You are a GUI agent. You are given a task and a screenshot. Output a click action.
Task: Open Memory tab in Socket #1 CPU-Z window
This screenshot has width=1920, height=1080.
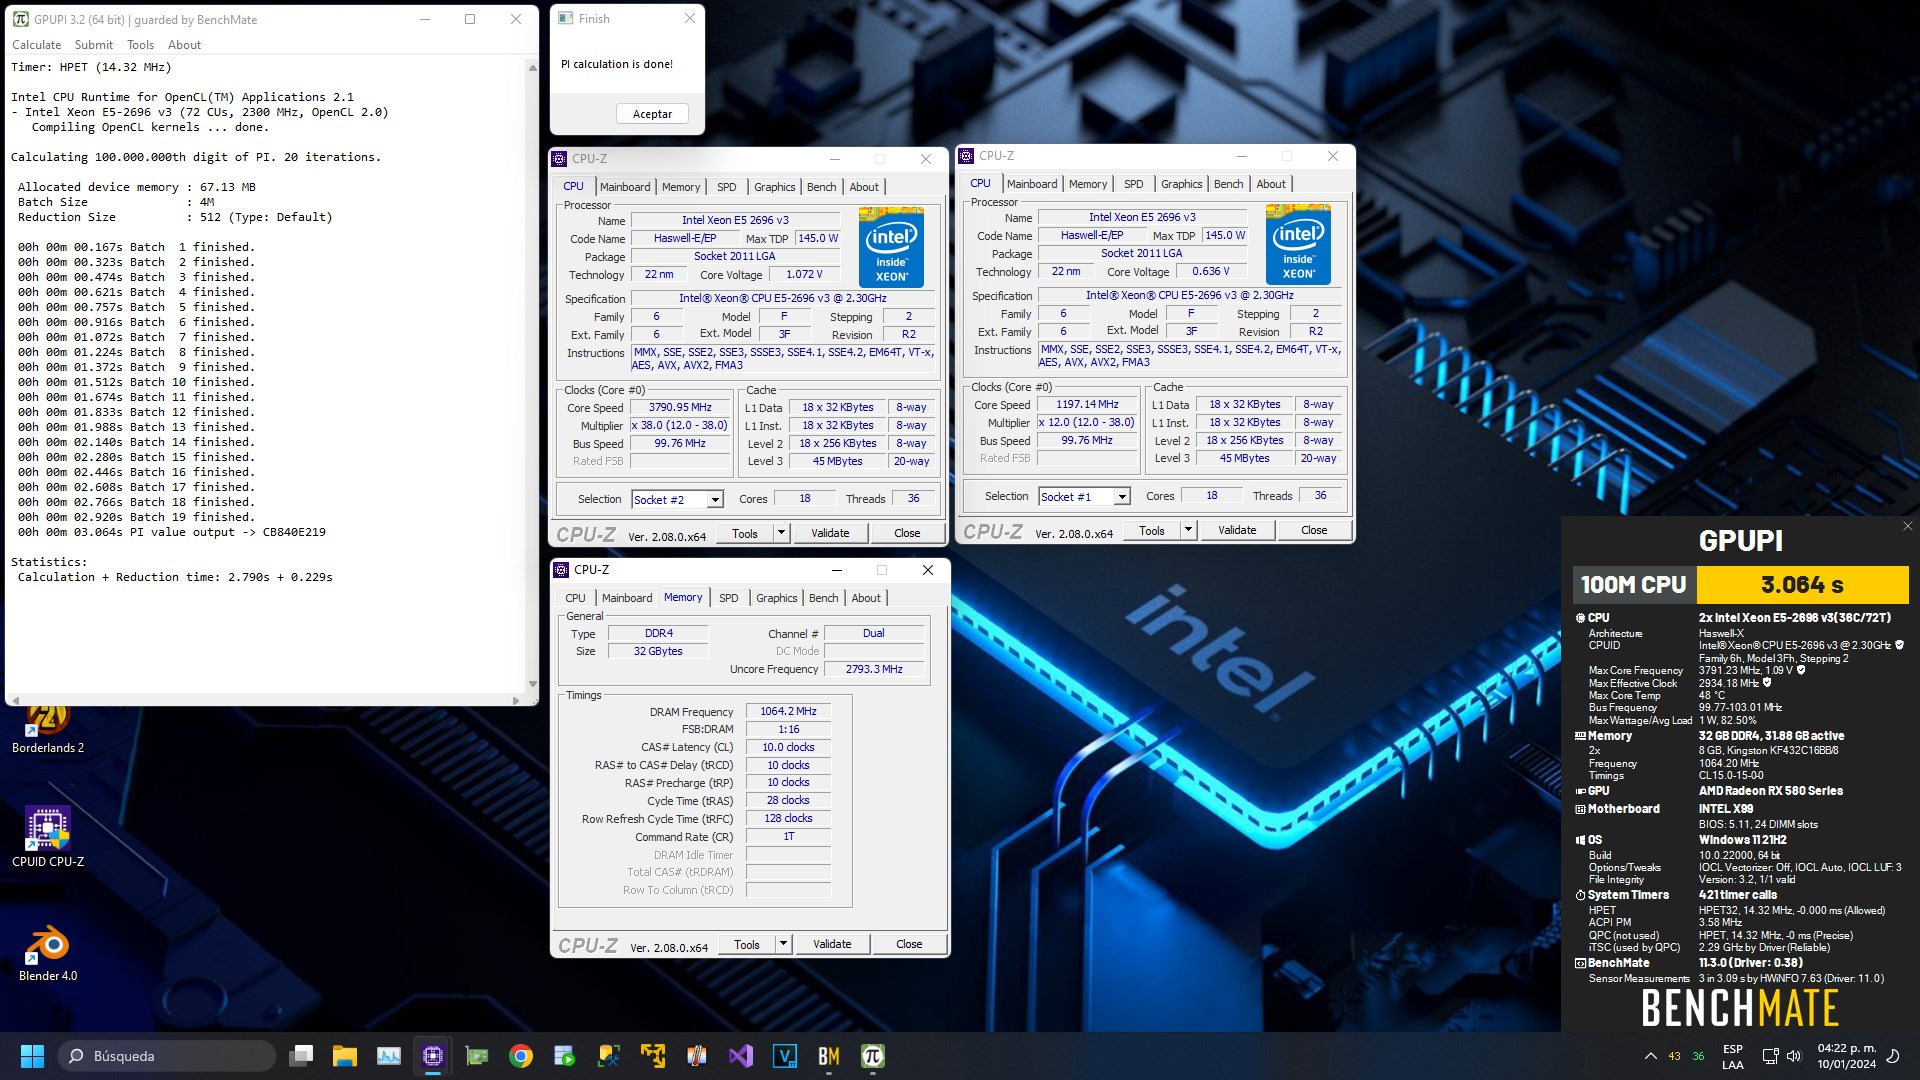pyautogui.click(x=1088, y=184)
